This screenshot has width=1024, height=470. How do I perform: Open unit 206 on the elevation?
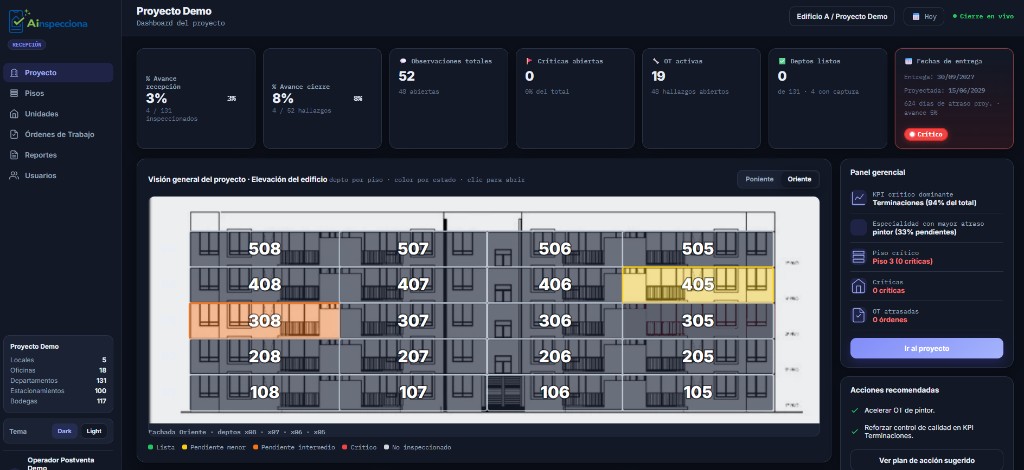(554, 356)
